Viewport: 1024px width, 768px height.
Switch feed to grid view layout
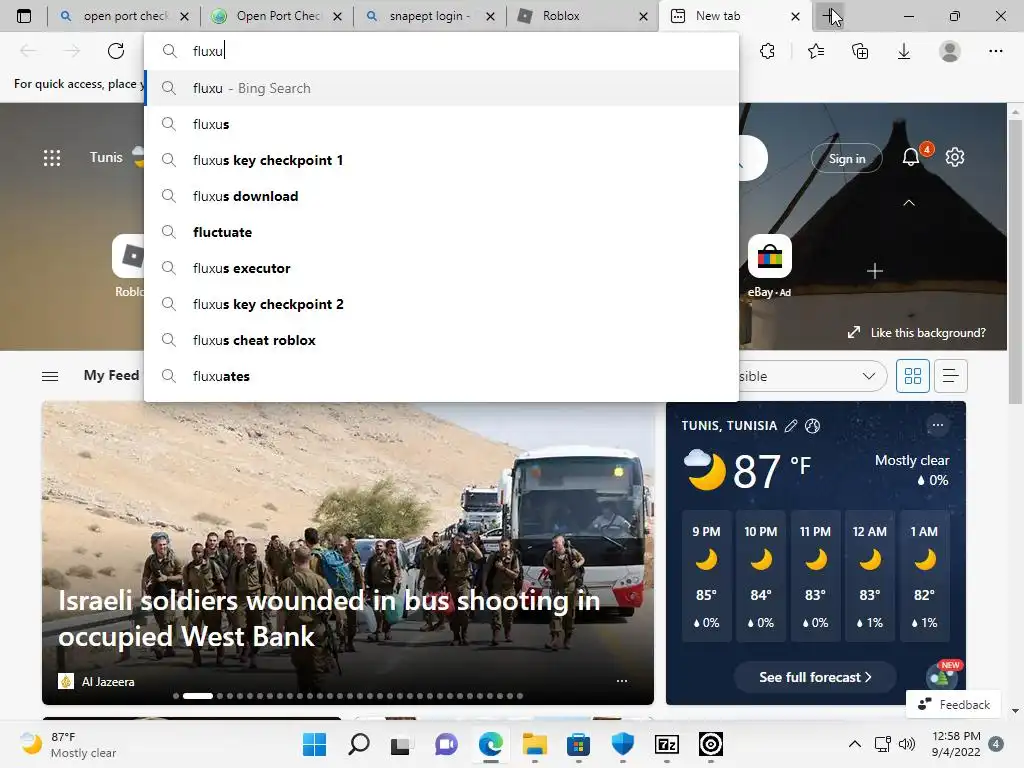click(912, 376)
